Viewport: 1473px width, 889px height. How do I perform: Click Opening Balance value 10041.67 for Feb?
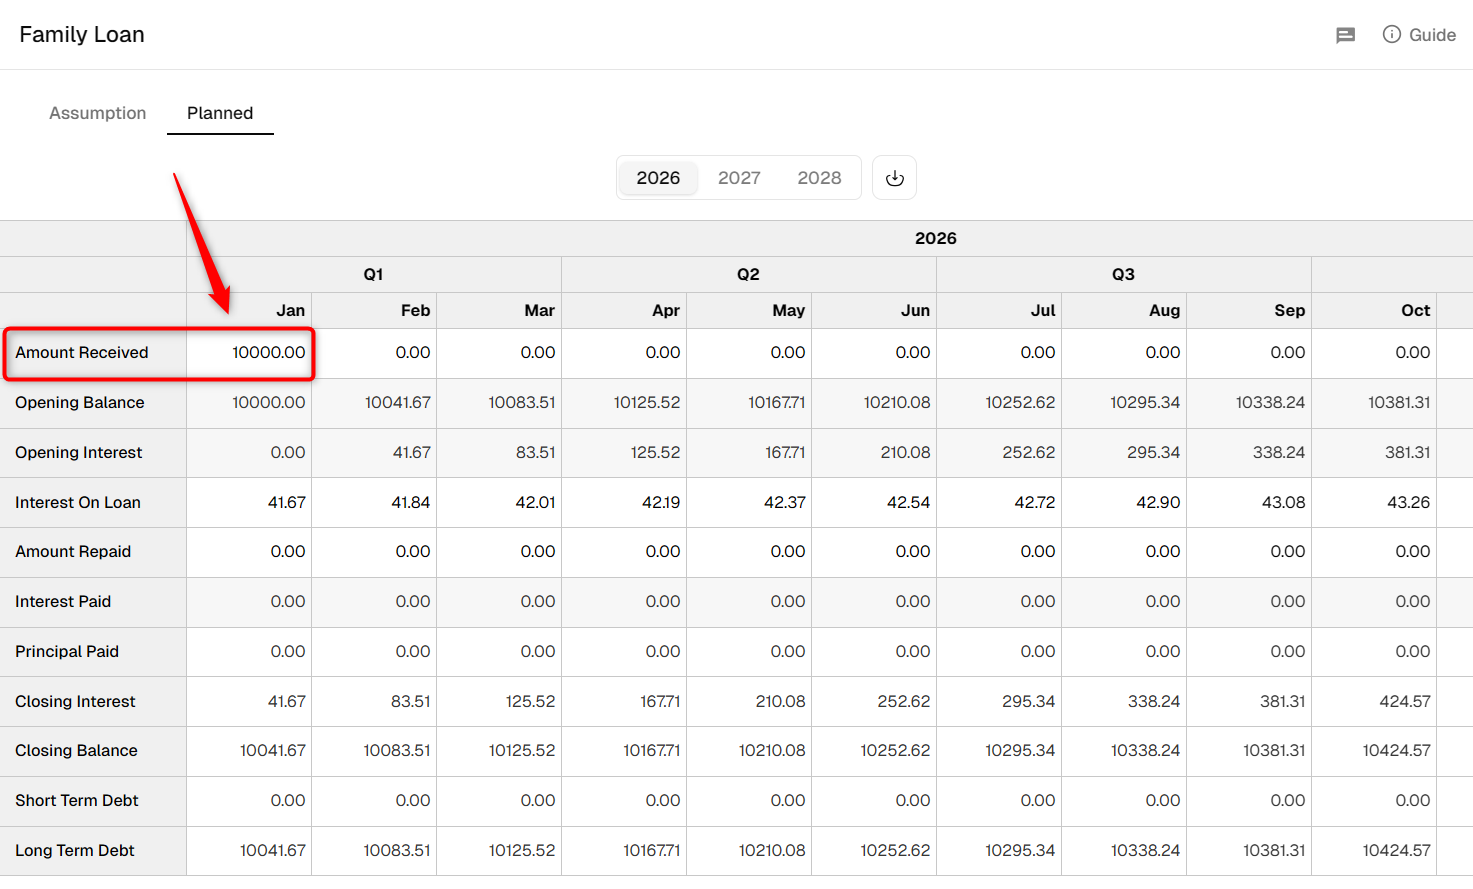click(398, 403)
